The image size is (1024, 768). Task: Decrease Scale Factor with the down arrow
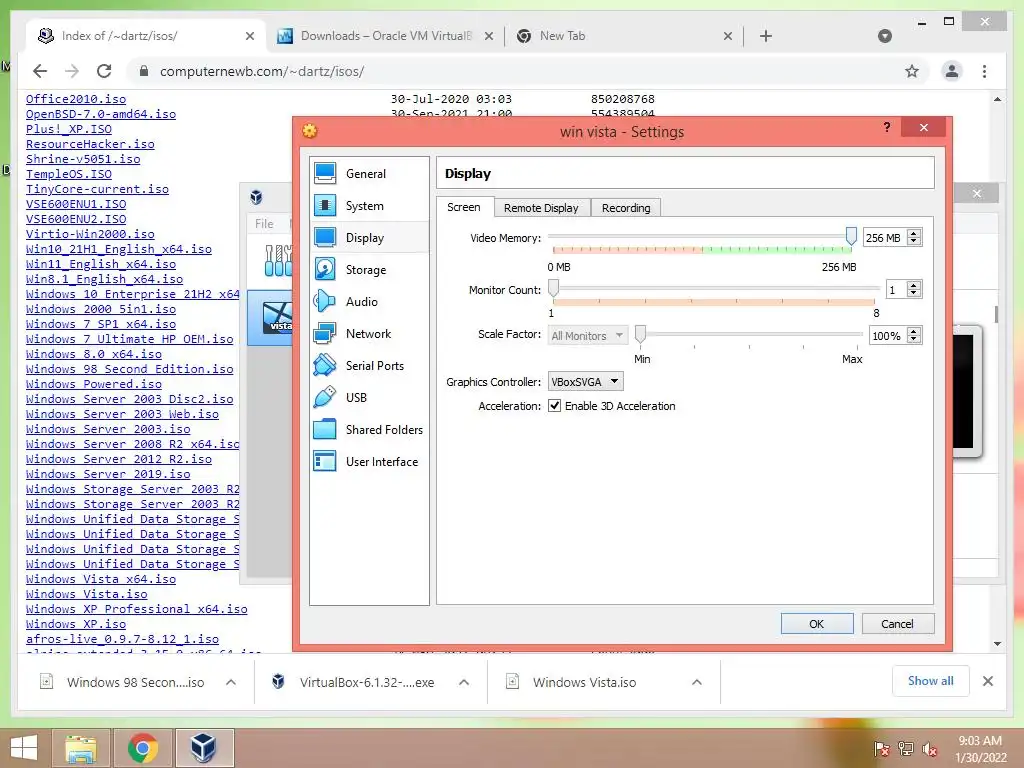click(x=914, y=340)
